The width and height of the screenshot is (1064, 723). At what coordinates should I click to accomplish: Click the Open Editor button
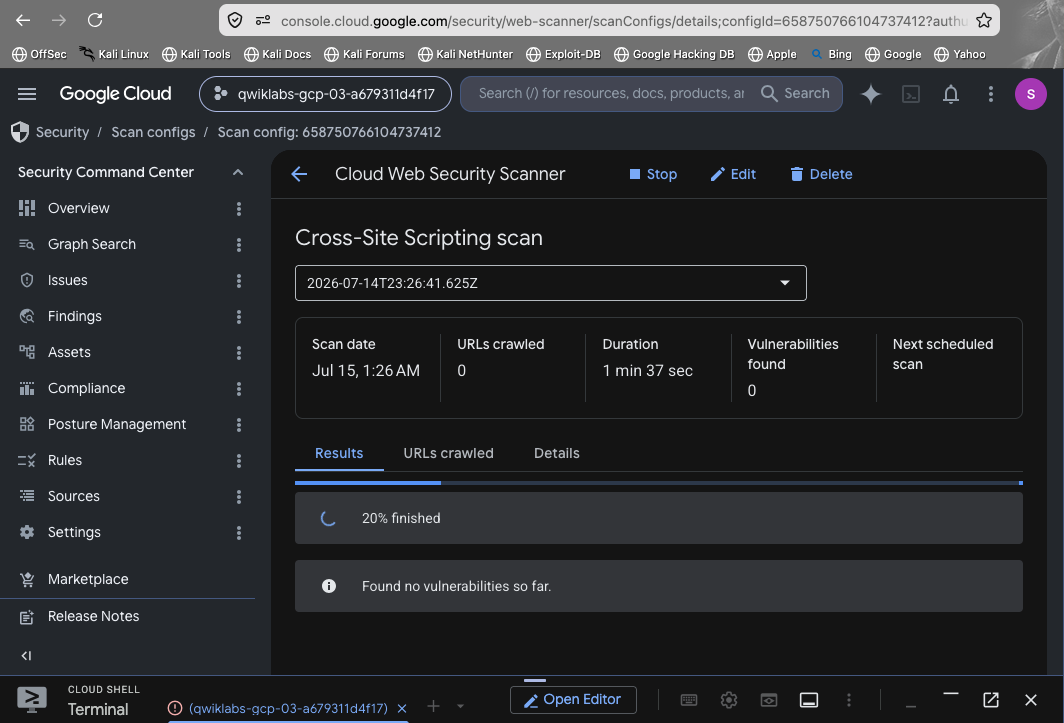(573, 700)
